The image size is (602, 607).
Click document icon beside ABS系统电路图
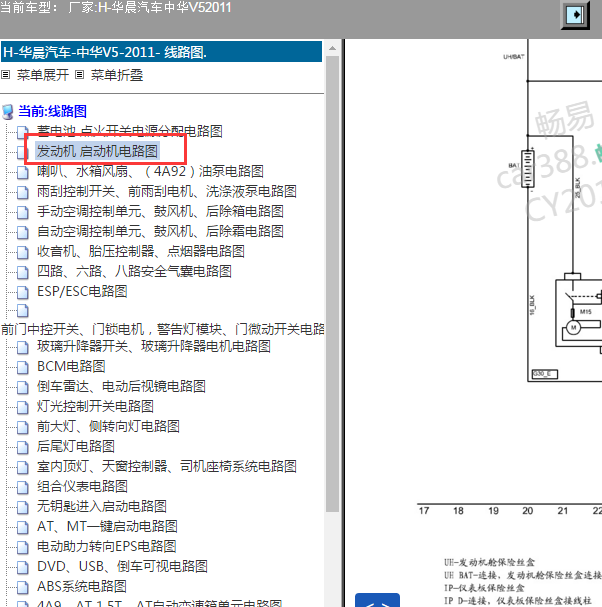[x=22, y=588]
